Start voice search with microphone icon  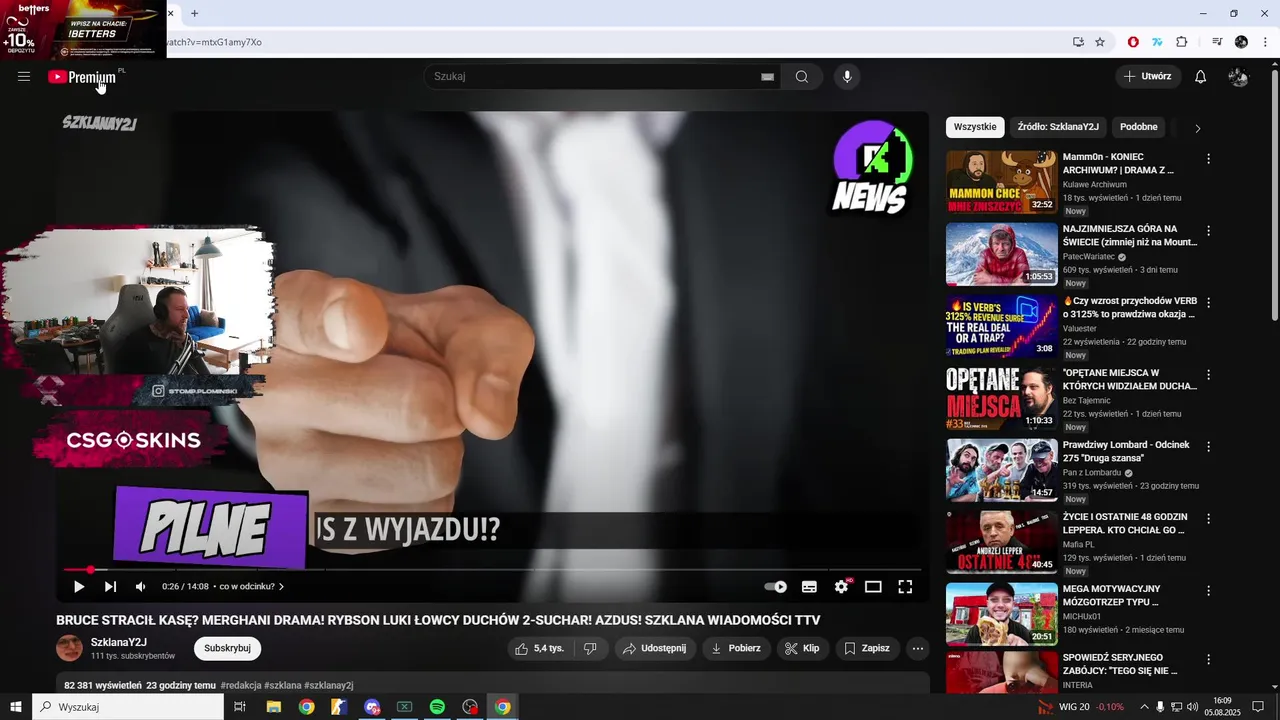pos(847,77)
